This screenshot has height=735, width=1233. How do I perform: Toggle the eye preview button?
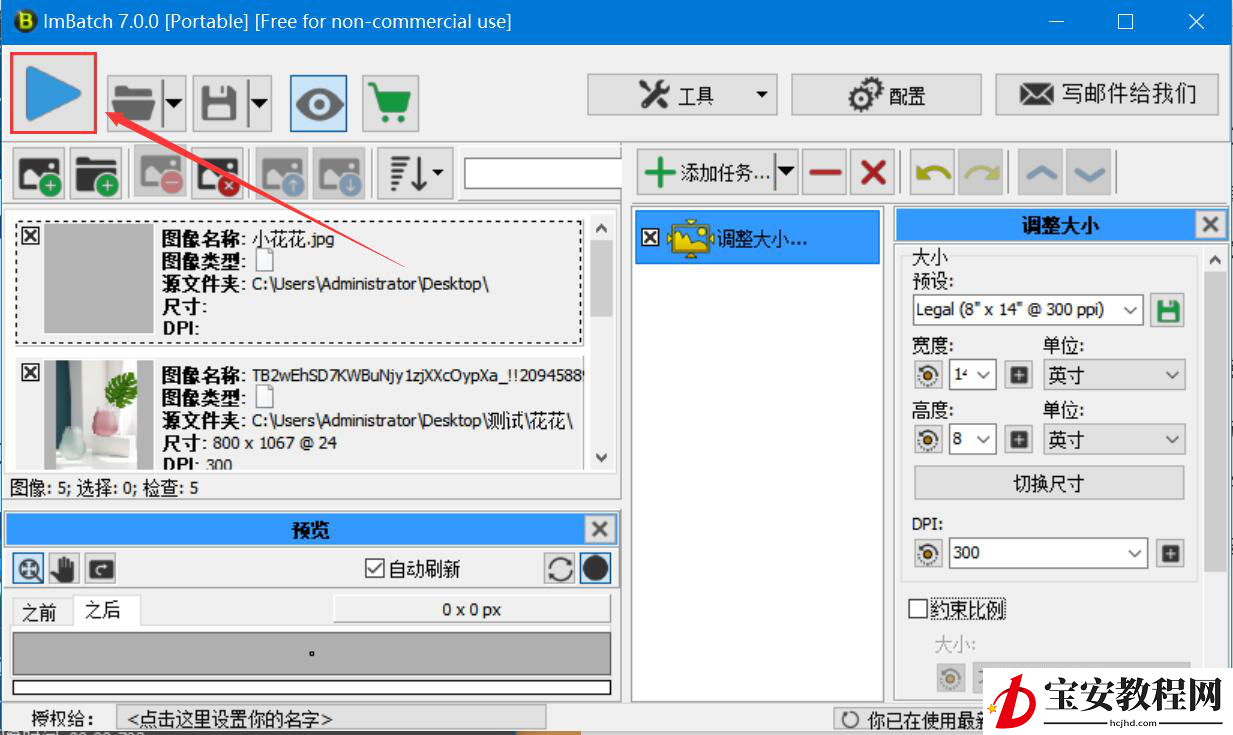(x=319, y=103)
